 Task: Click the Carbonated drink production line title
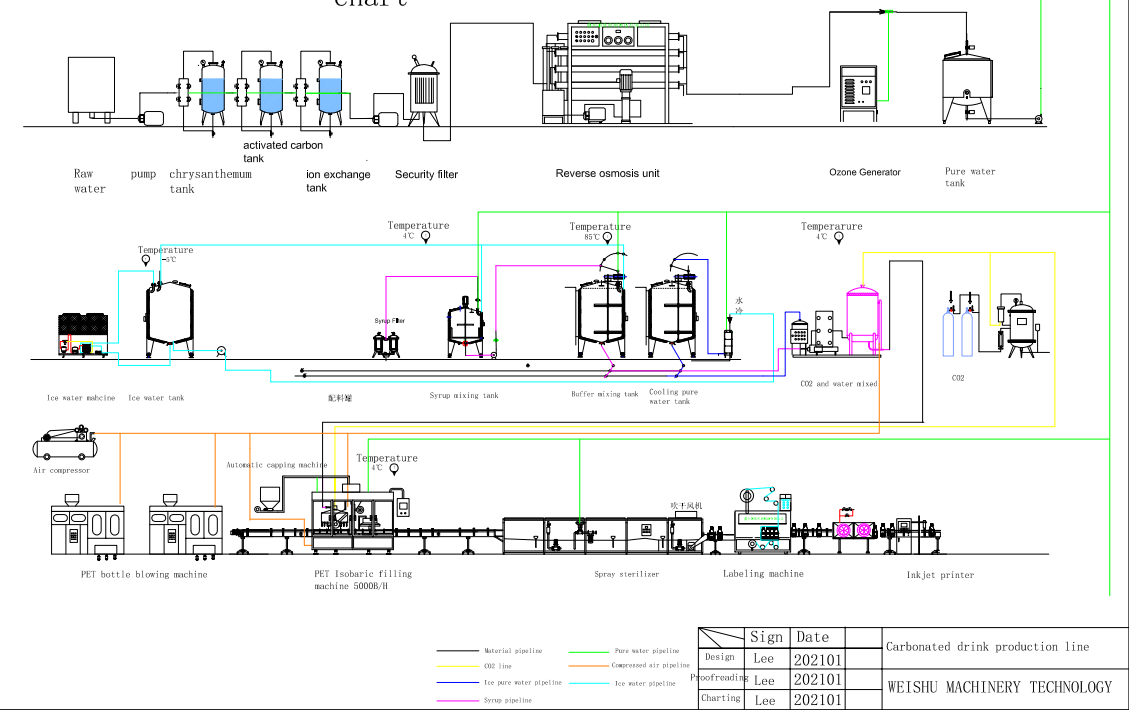point(987,646)
